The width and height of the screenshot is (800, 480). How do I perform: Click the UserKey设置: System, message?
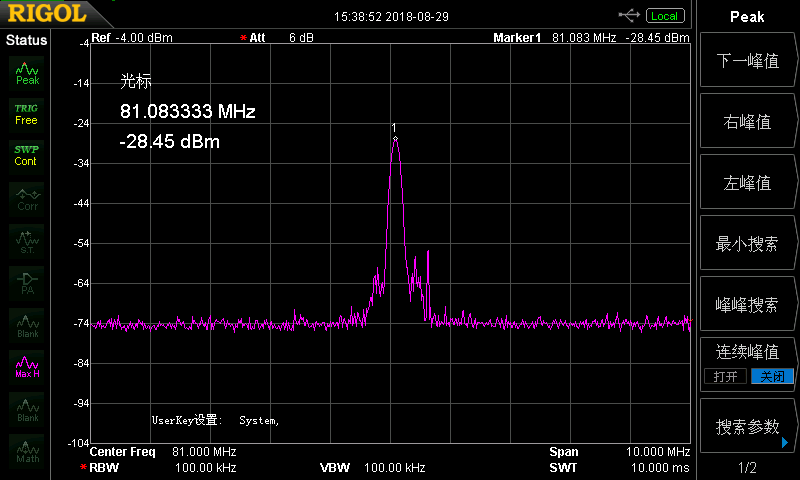click(215, 420)
